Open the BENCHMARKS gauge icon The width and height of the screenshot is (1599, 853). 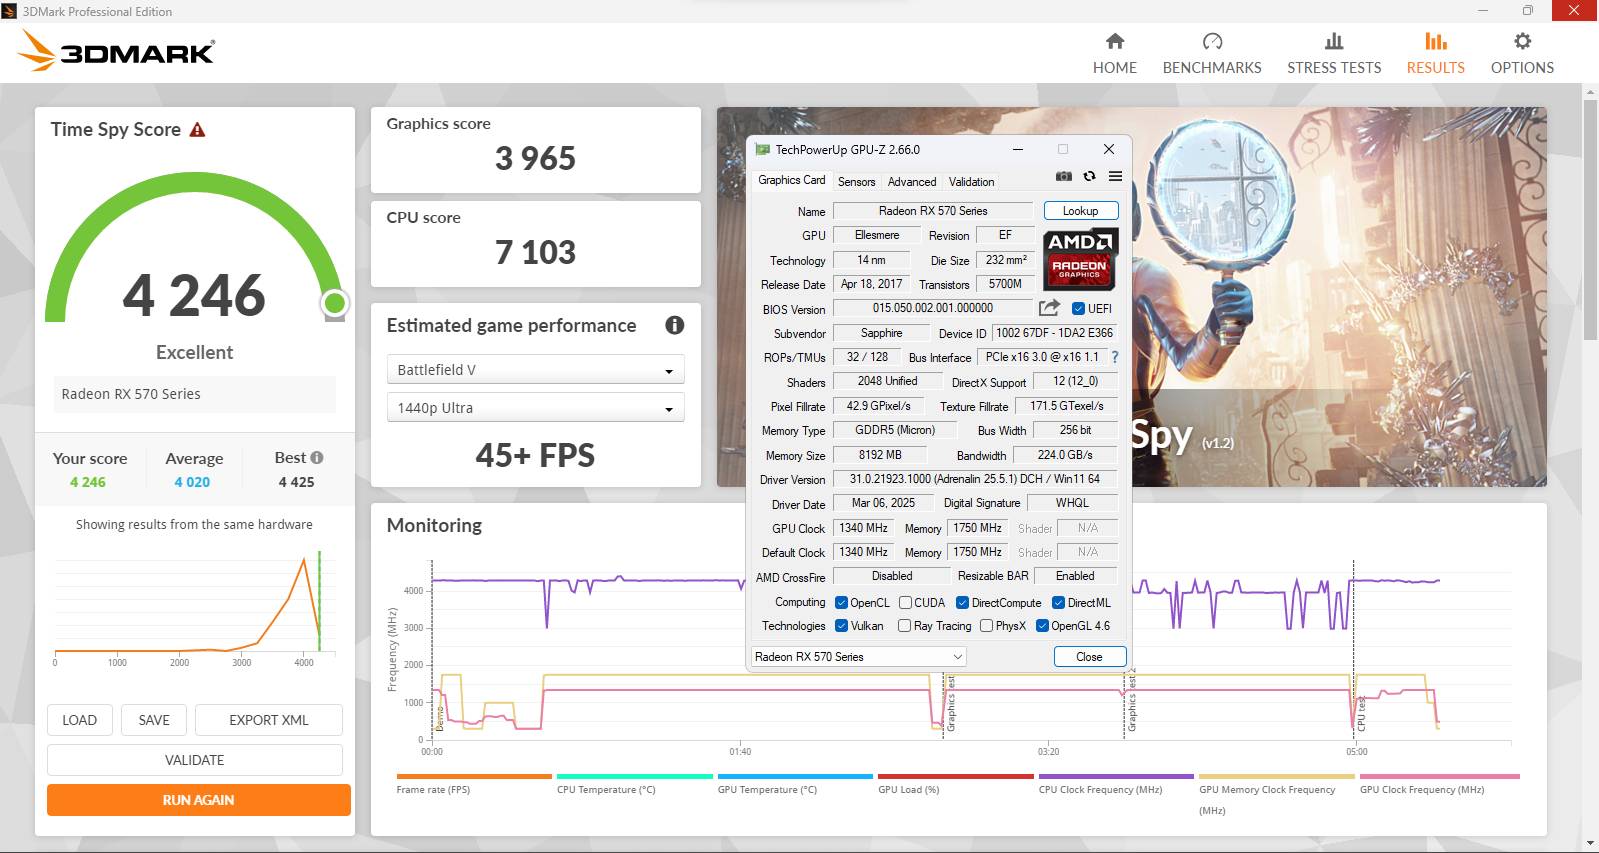pos(1212,41)
